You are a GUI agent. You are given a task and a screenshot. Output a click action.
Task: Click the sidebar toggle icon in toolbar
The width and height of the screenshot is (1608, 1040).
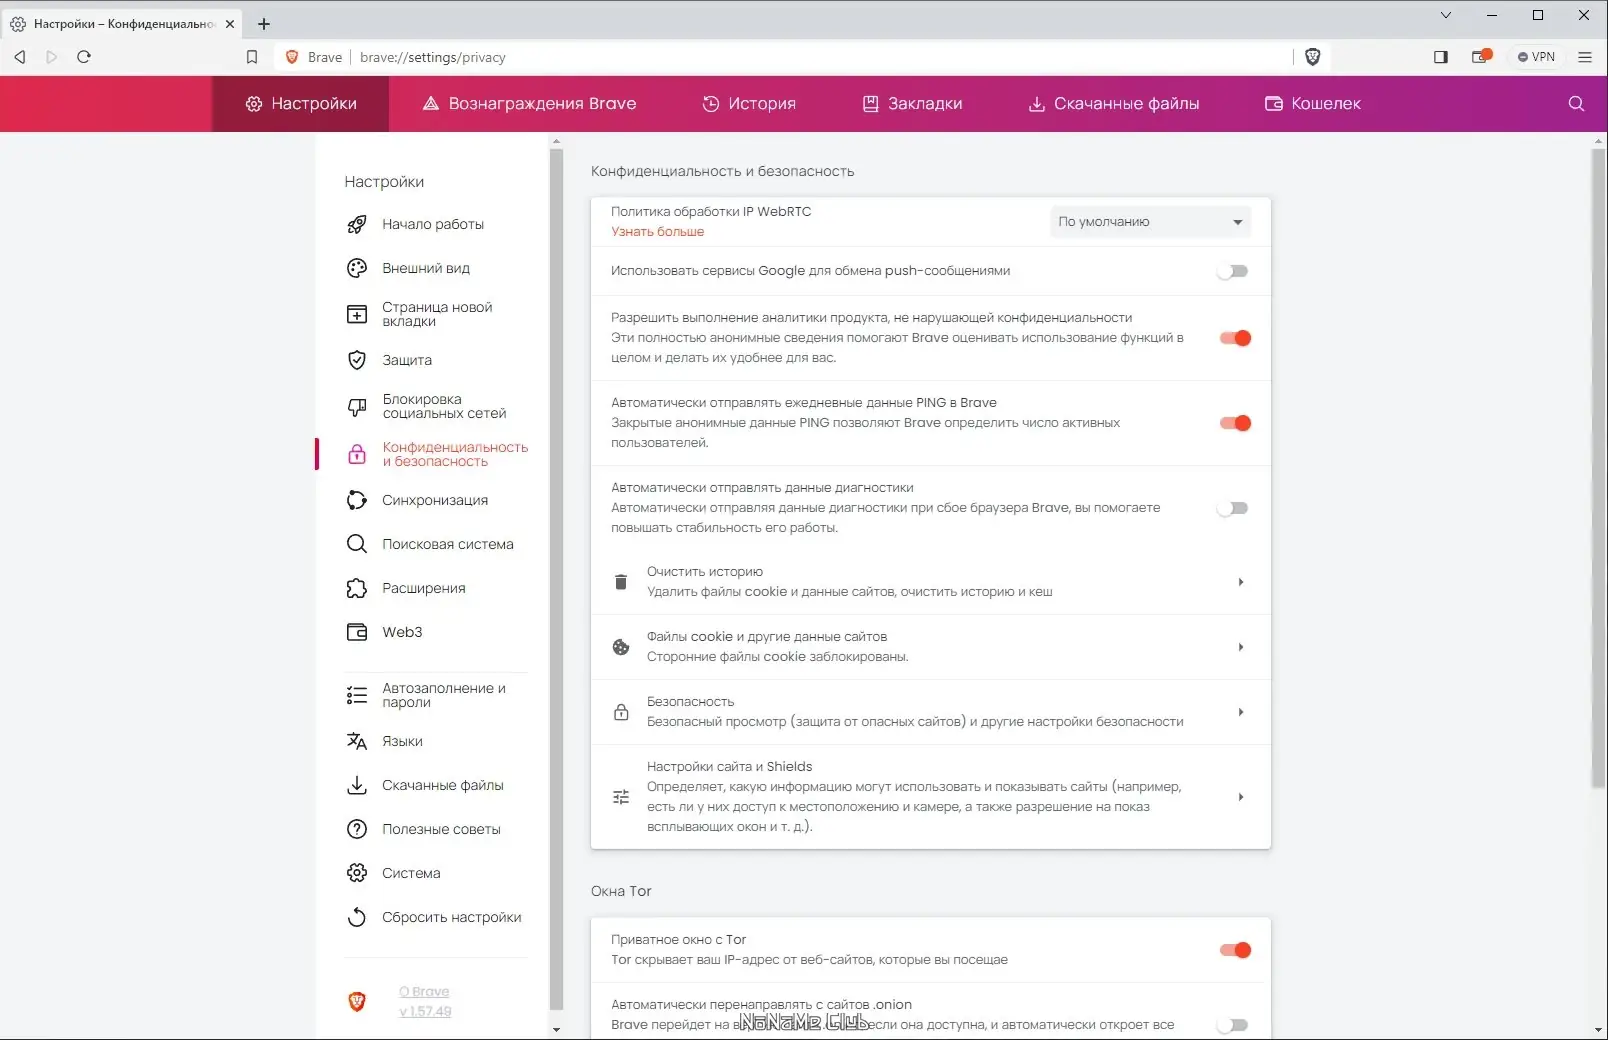1440,57
